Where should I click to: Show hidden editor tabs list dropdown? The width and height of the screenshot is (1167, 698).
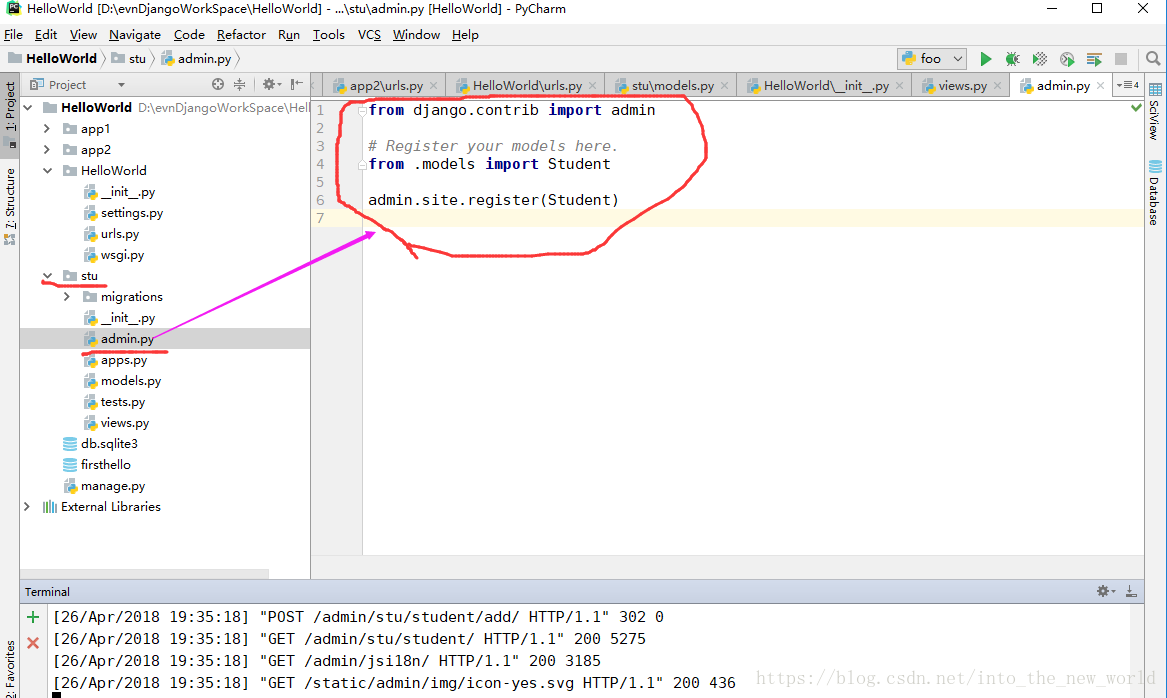[1128, 85]
